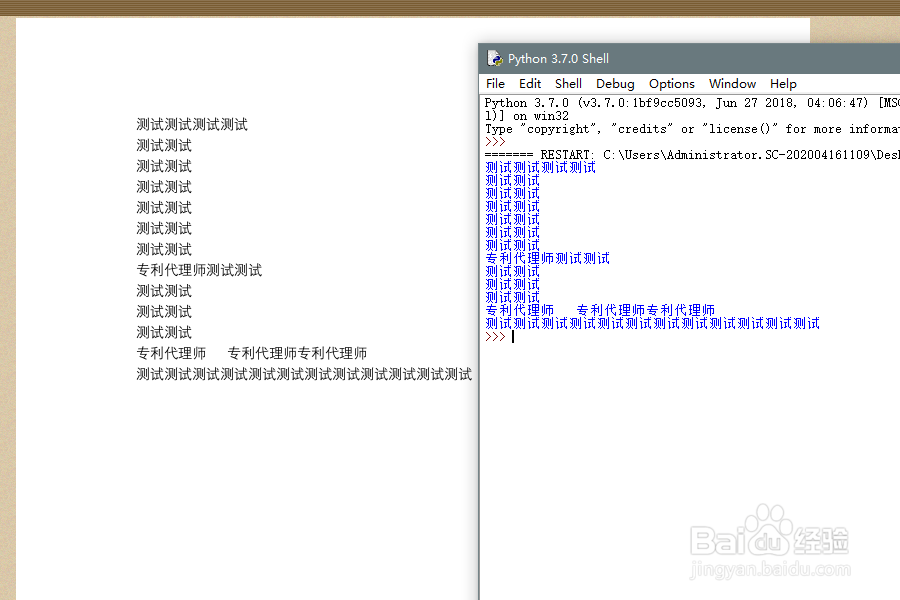The height and width of the screenshot is (600, 900).
Task: Open the Debug menu
Action: tap(615, 84)
